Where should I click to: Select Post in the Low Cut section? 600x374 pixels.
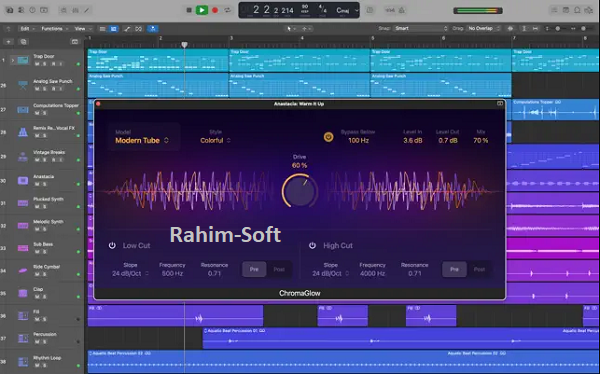pyautogui.click(x=279, y=269)
